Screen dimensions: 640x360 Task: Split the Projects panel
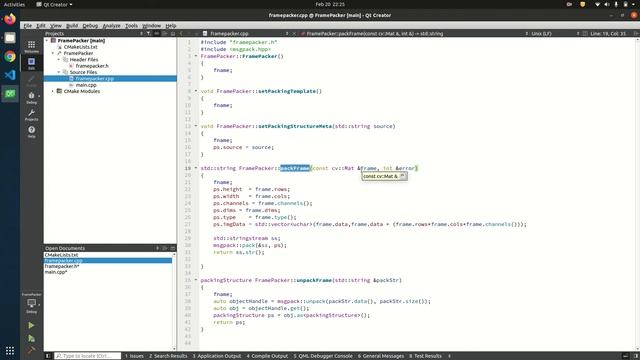165,33
